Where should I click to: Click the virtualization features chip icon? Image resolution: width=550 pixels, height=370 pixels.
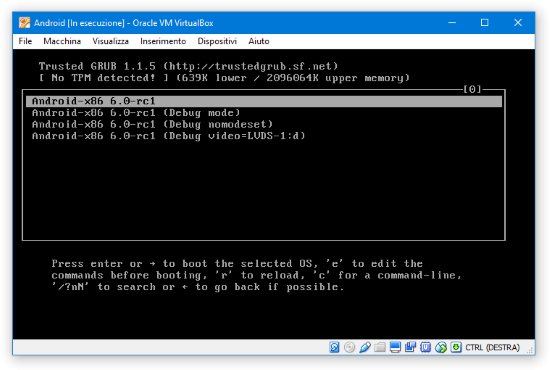tap(425, 347)
